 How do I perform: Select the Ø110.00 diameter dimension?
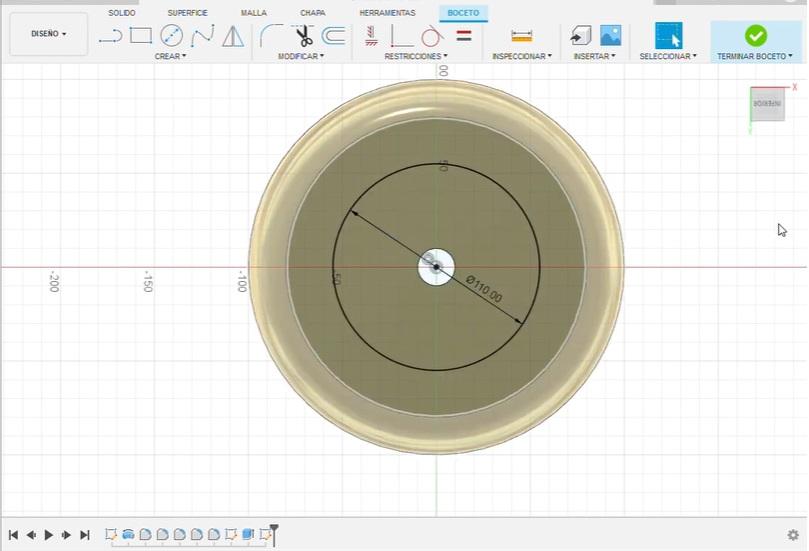pyautogui.click(x=483, y=289)
